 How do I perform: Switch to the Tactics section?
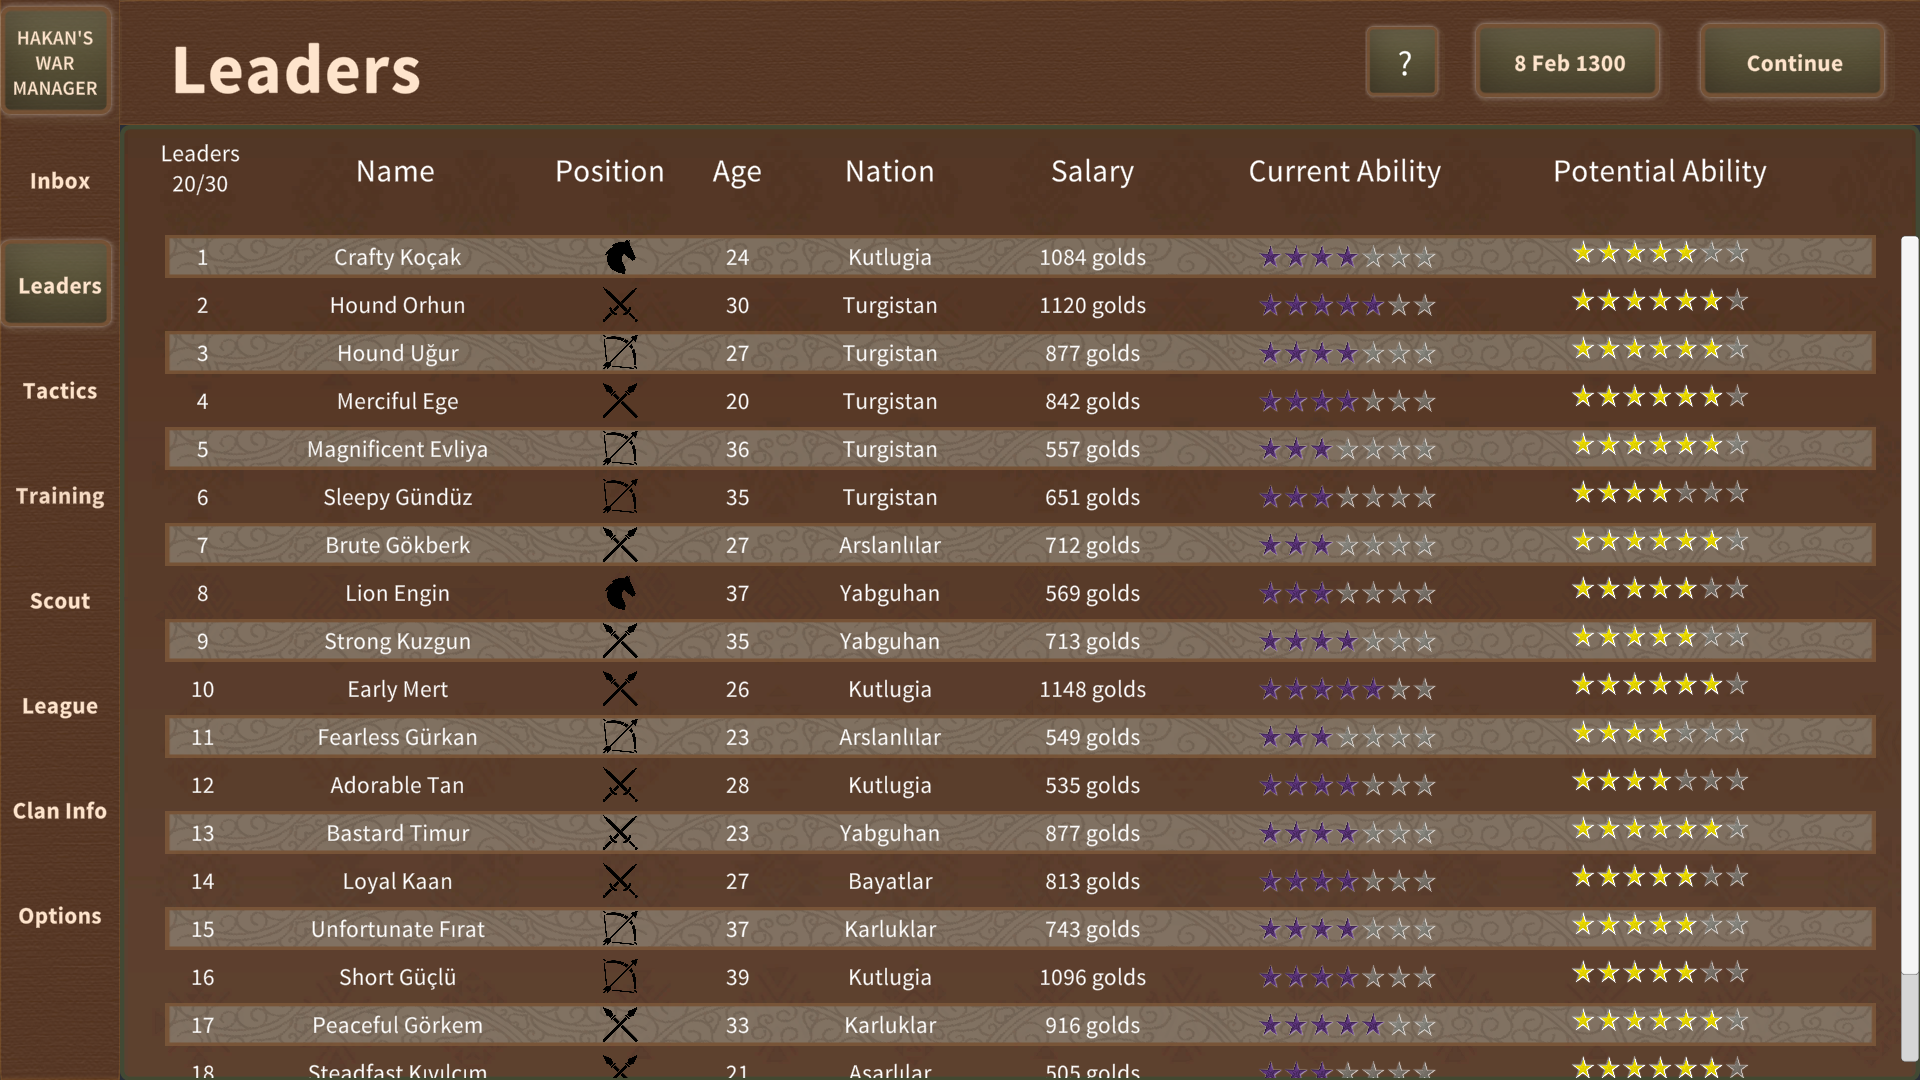[x=59, y=390]
